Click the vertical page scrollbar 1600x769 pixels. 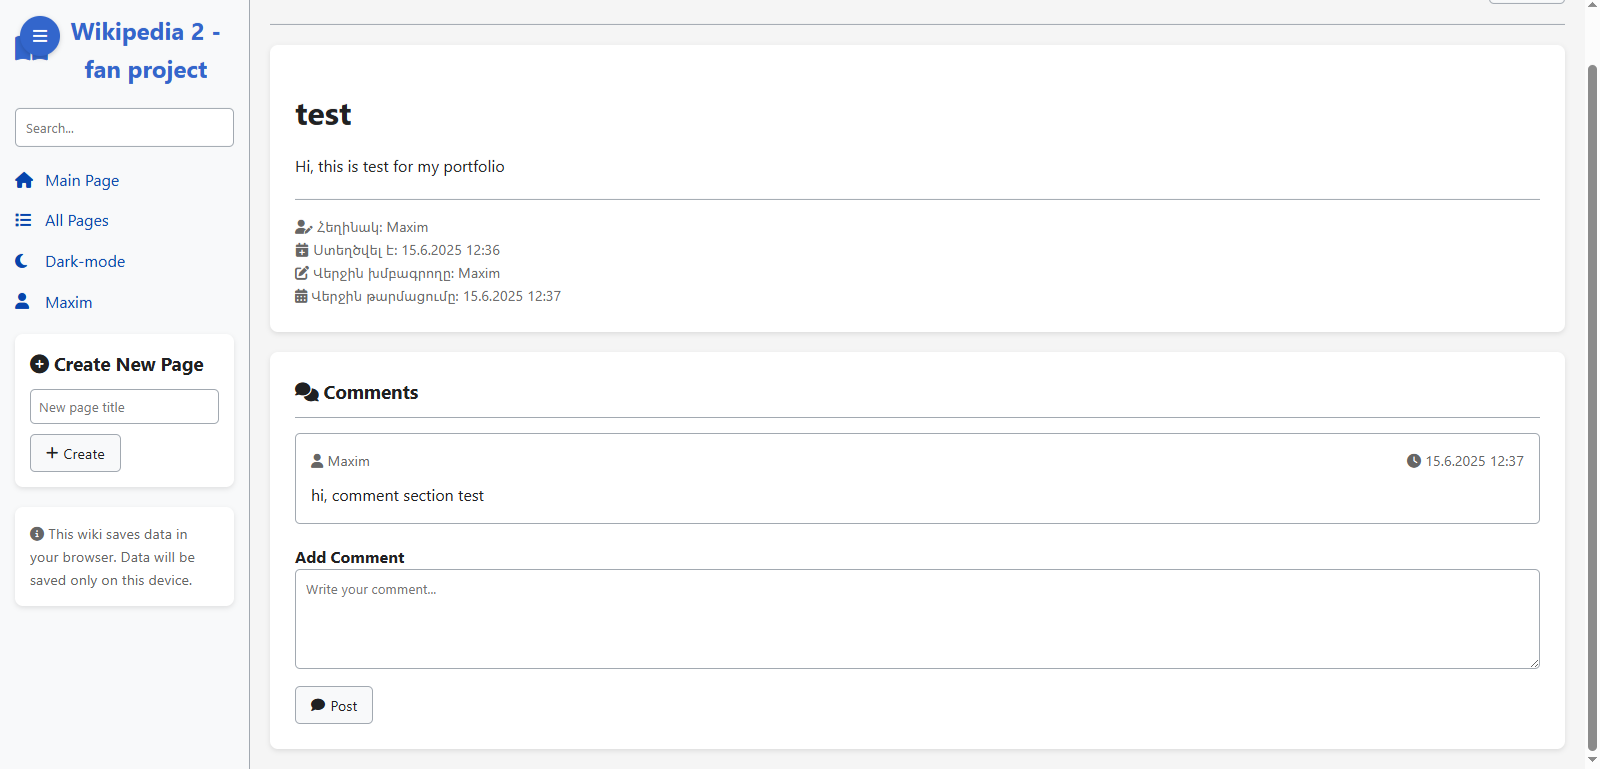(1592, 385)
